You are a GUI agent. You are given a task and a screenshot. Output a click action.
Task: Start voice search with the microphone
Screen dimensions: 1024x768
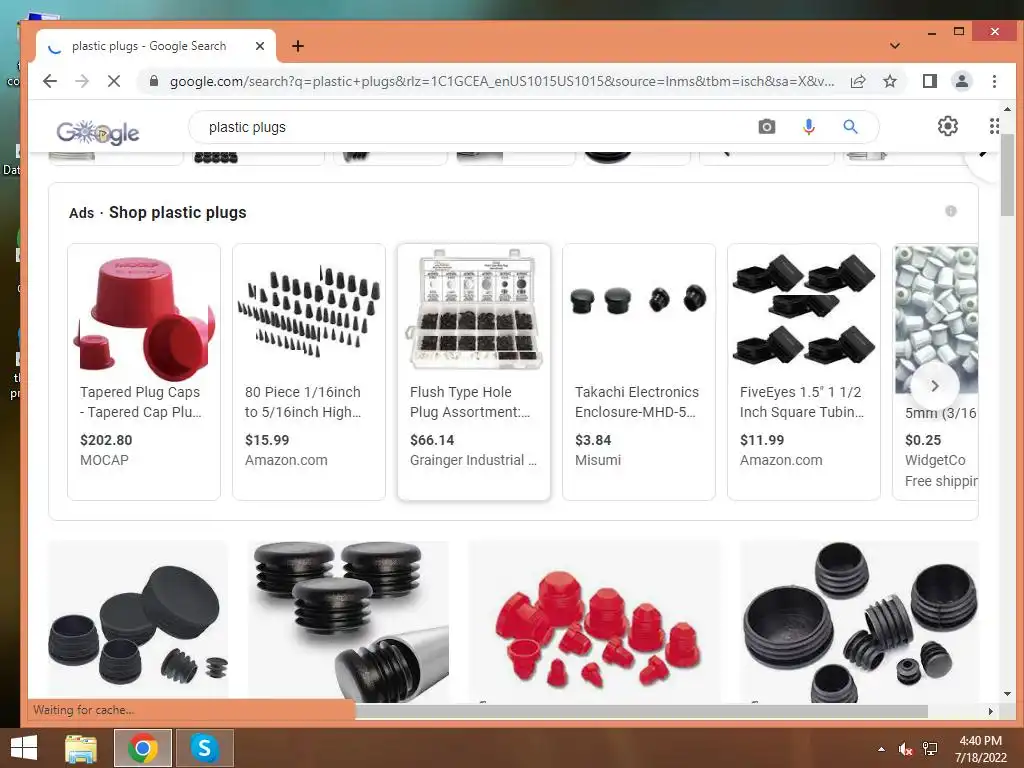808,127
